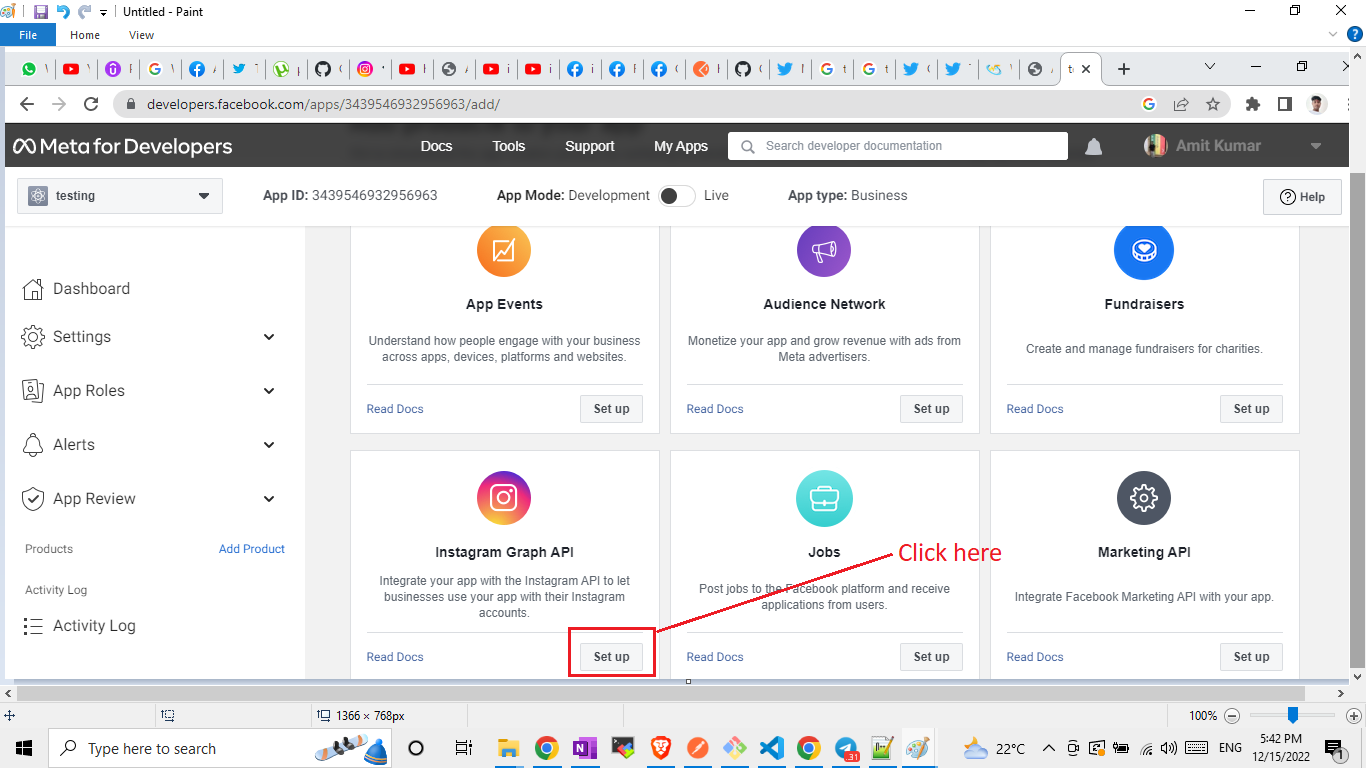This screenshot has height=768, width=1366.
Task: Click the Dashboard sidebar icon
Action: 31,288
